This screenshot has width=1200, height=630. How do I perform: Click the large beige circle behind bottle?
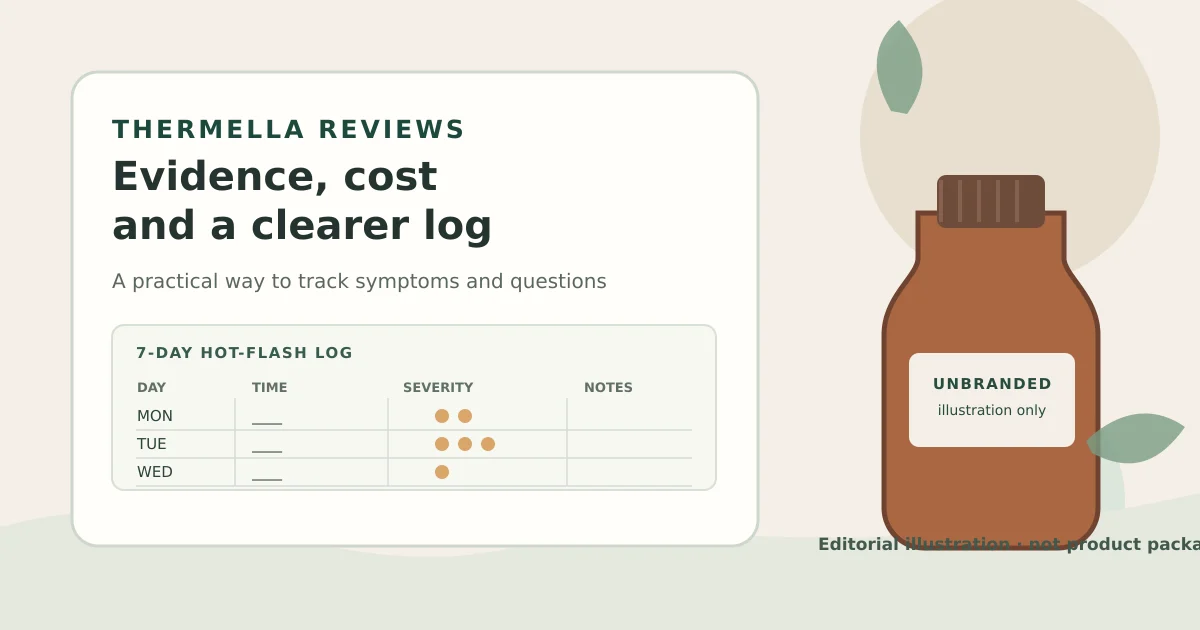[x=1010, y=135]
